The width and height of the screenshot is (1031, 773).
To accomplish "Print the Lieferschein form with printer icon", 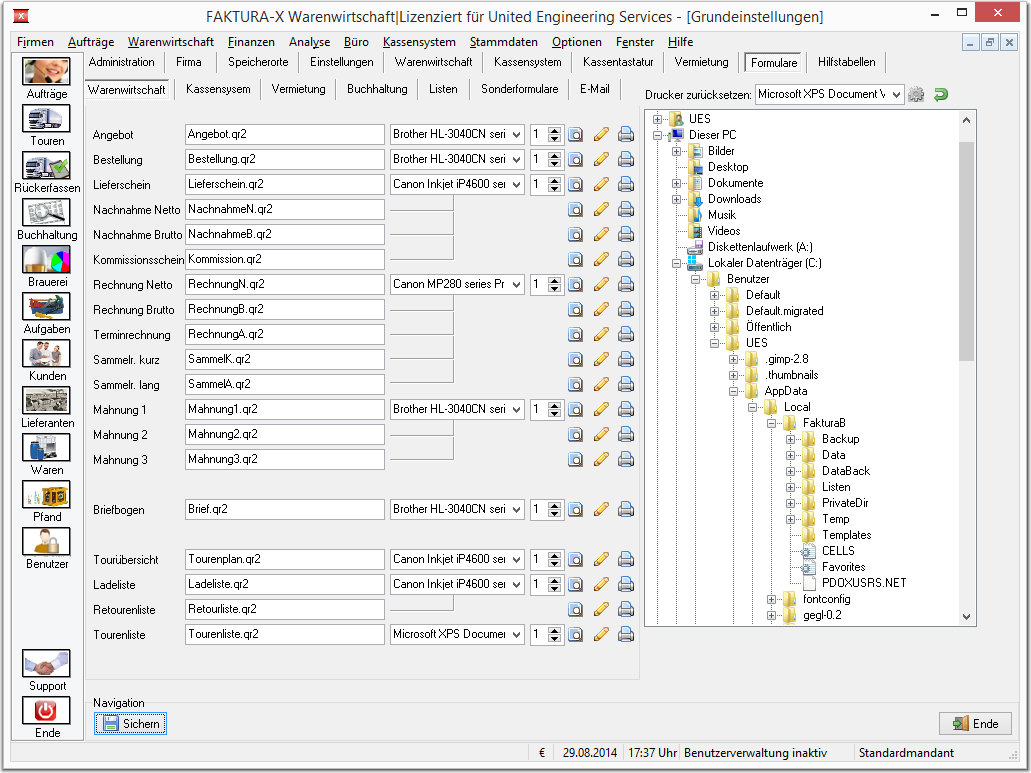I will click(626, 185).
